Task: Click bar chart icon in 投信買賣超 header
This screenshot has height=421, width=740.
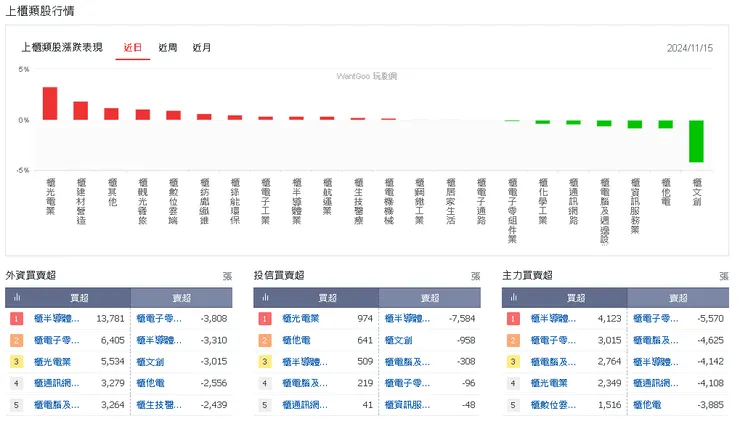Action: point(265,297)
